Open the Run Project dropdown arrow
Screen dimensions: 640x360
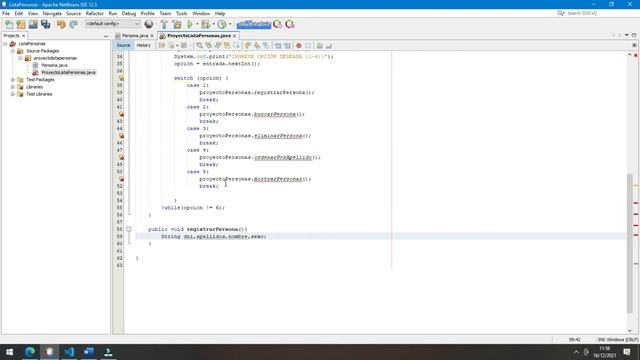coord(197,24)
